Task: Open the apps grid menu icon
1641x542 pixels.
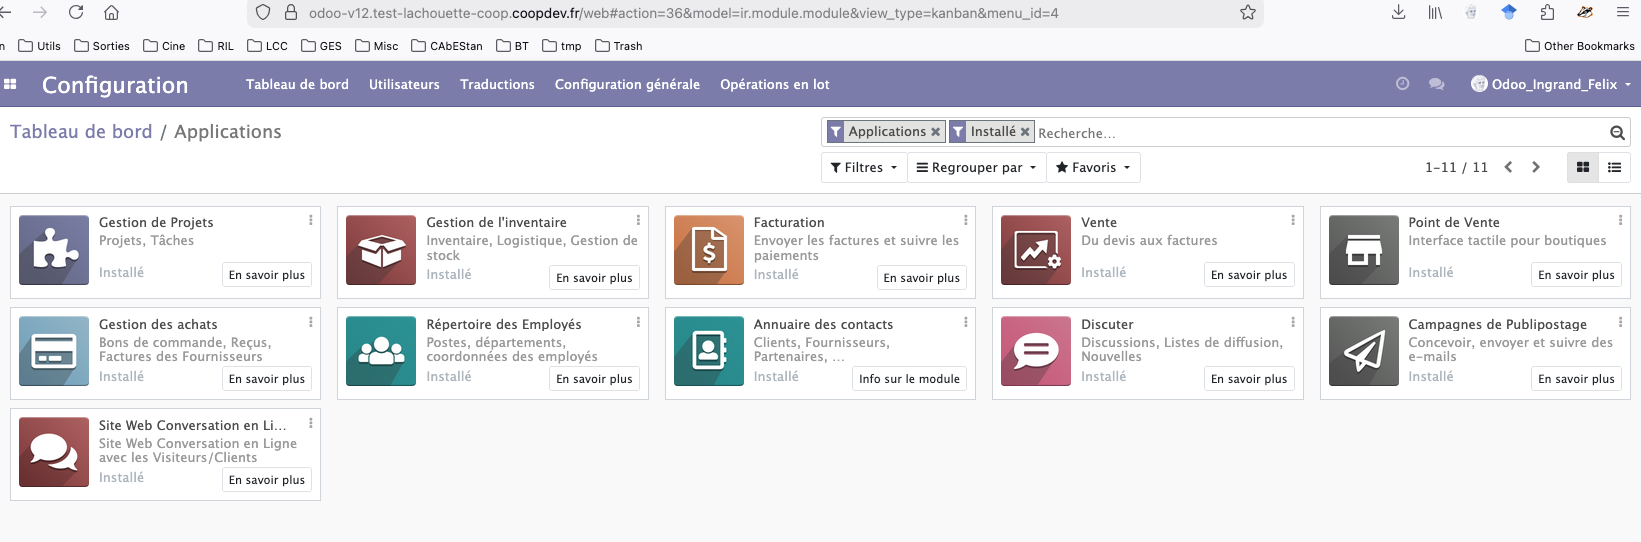Action: pyautogui.click(x=10, y=85)
